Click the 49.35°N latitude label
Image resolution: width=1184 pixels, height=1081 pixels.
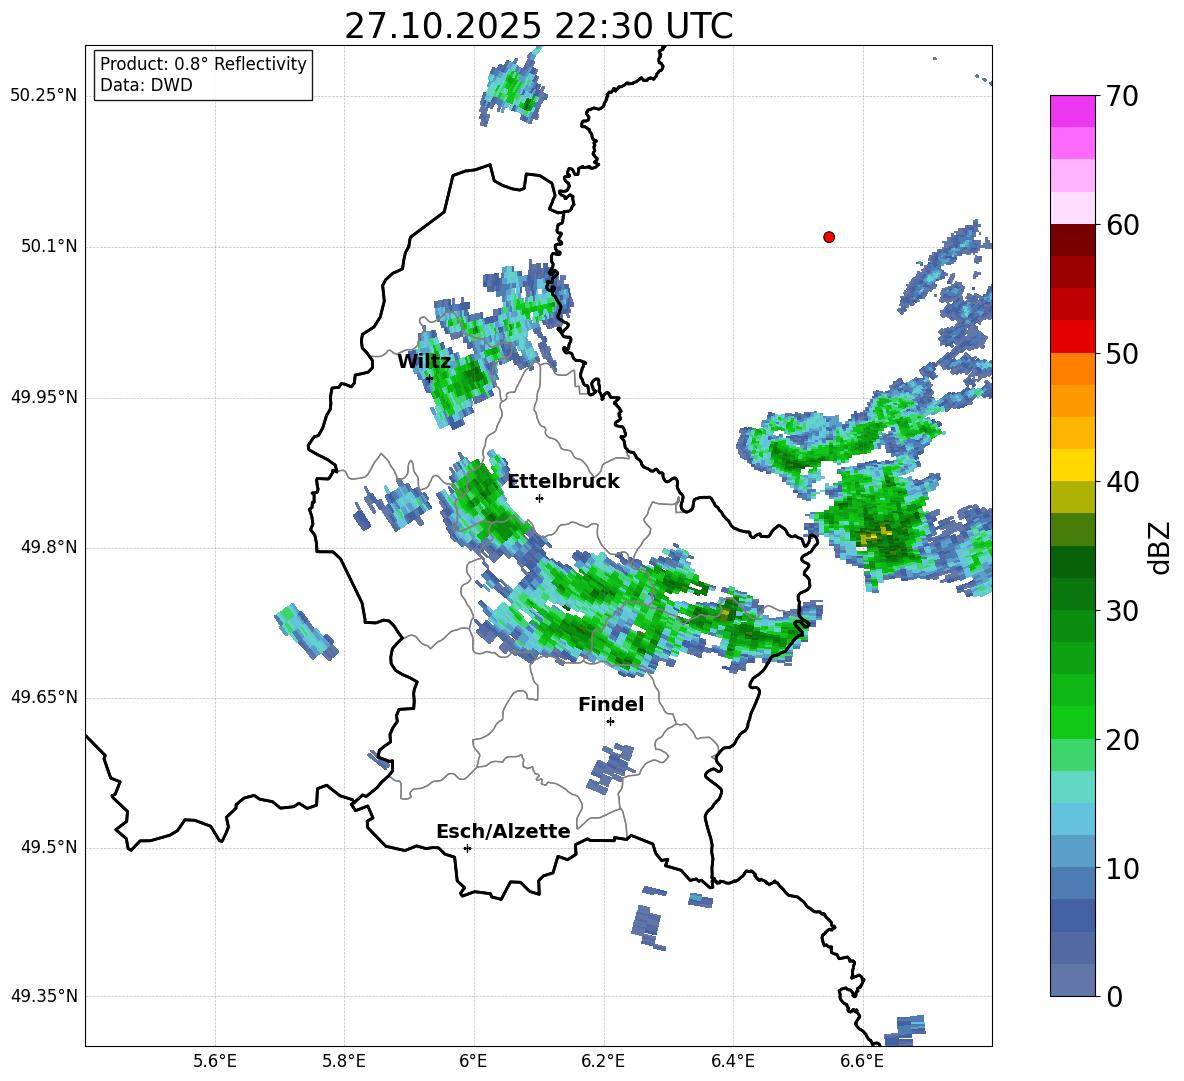point(44,996)
